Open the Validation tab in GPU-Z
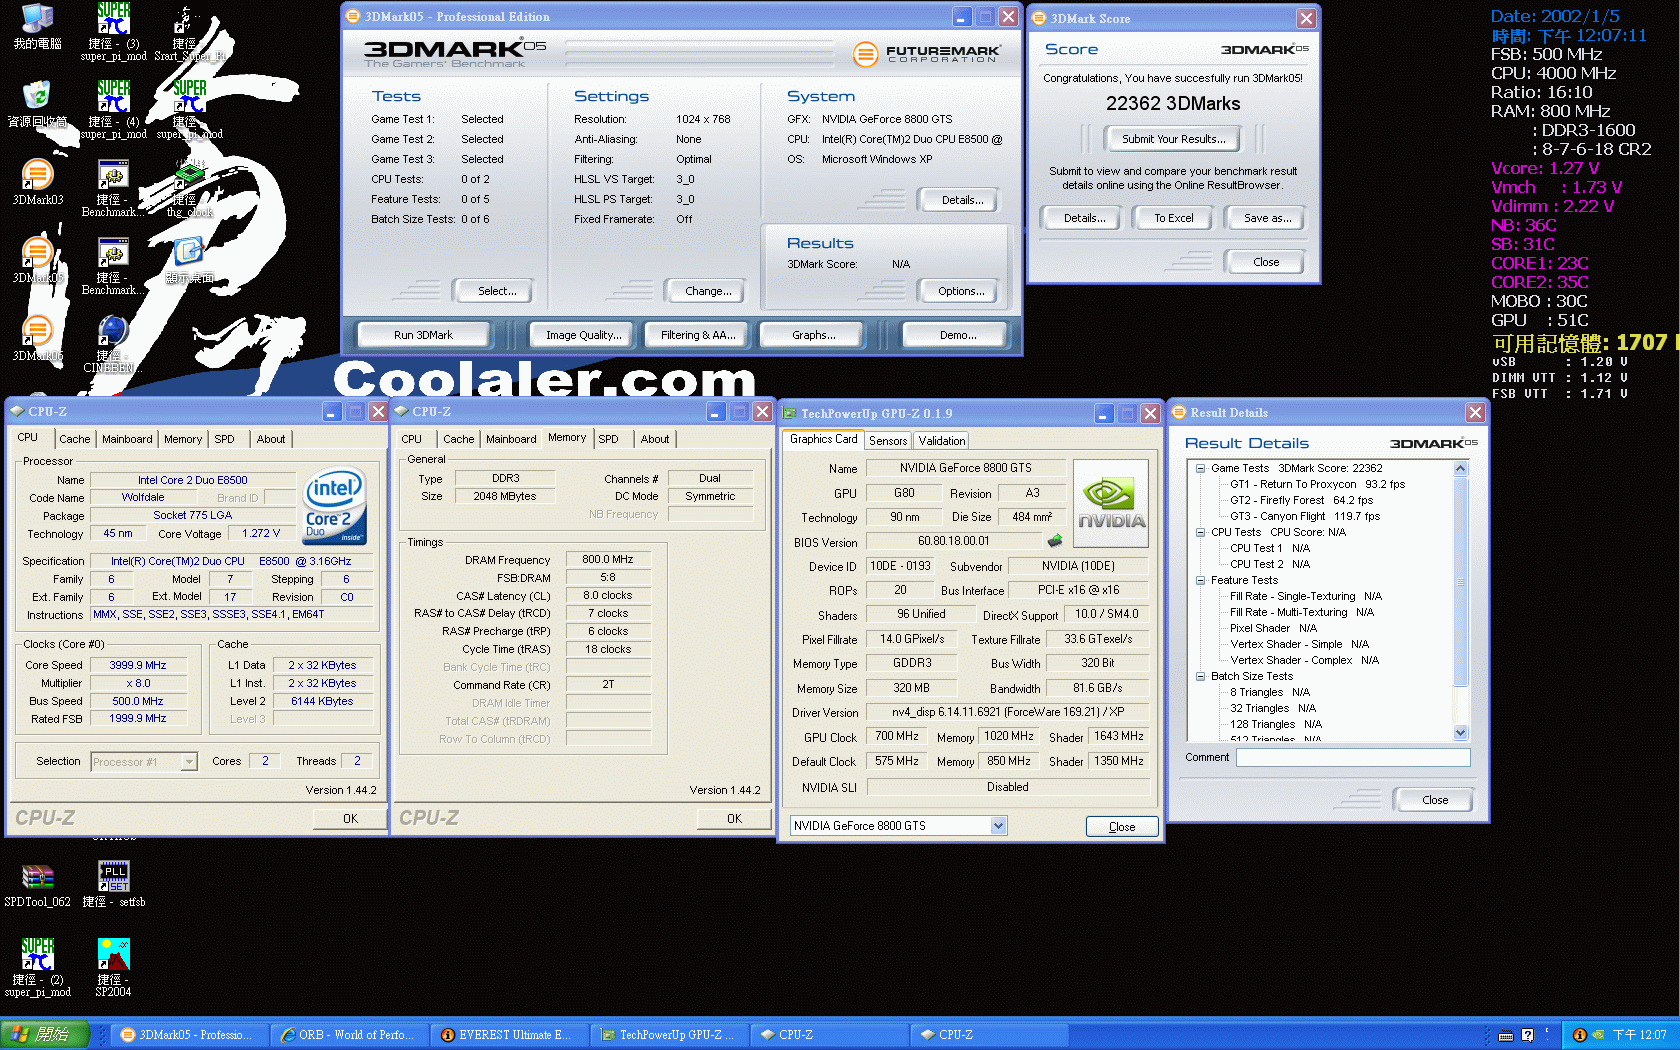Viewport: 1680px width, 1050px height. (942, 441)
